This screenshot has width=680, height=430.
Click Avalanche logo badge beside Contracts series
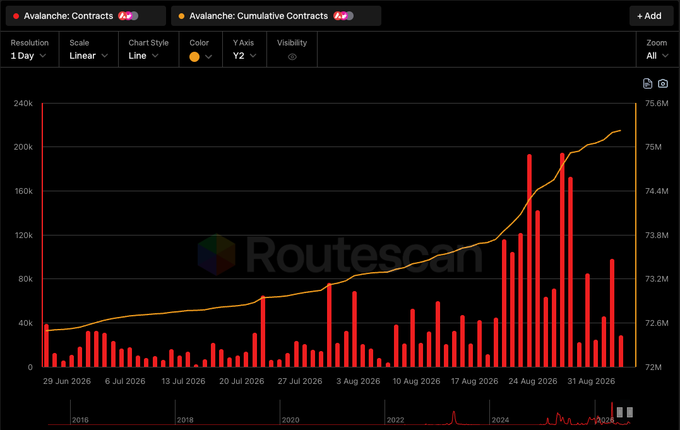tap(128, 16)
